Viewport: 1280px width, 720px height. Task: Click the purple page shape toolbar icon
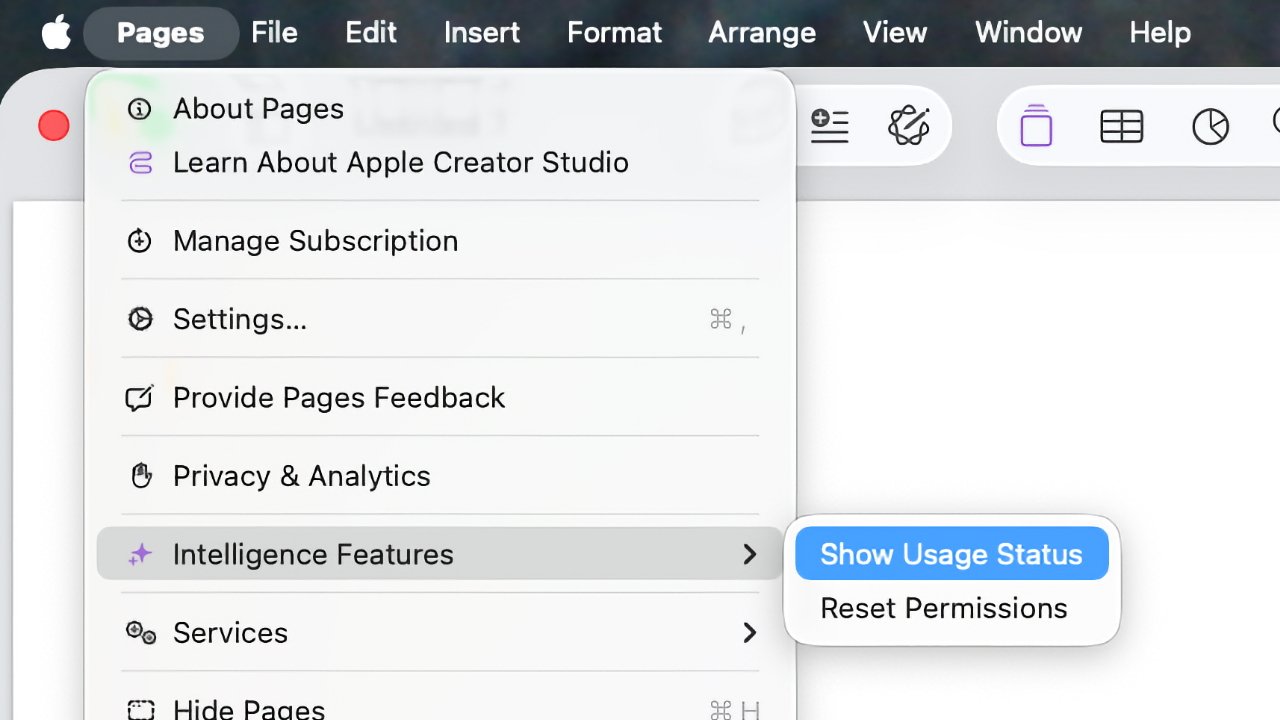pos(1036,127)
